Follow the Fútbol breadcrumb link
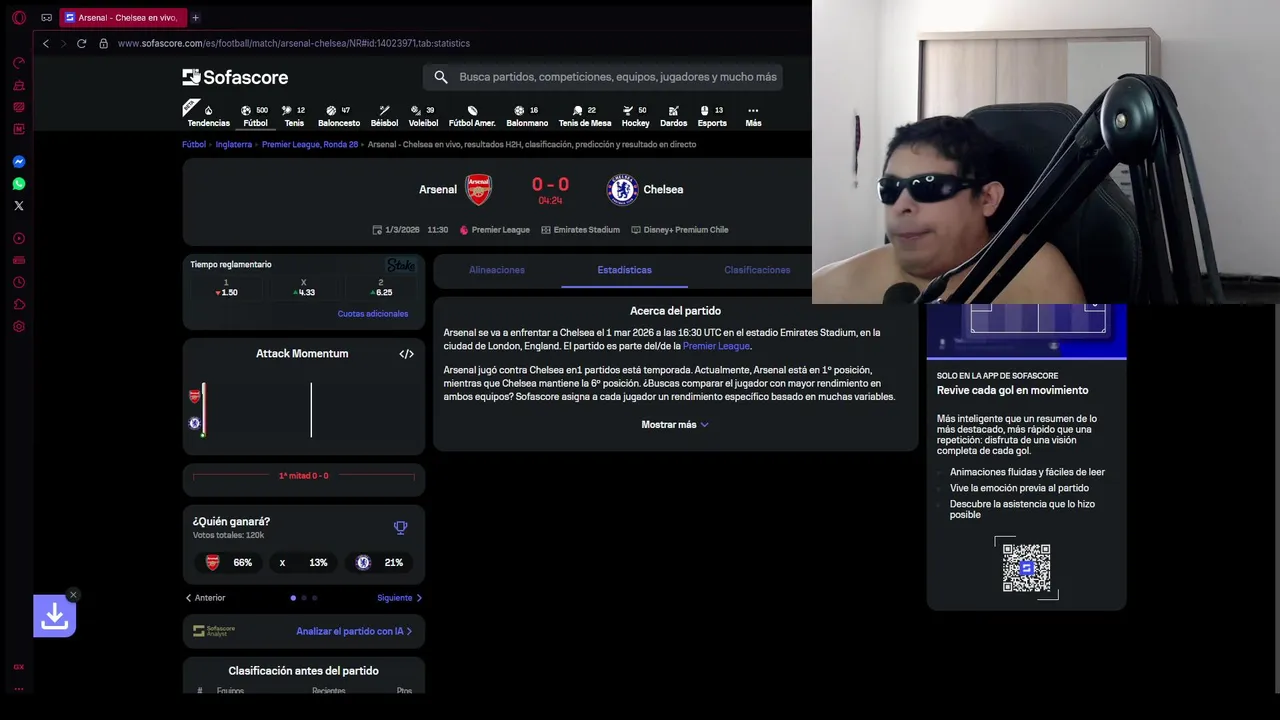The image size is (1280, 720). point(194,144)
